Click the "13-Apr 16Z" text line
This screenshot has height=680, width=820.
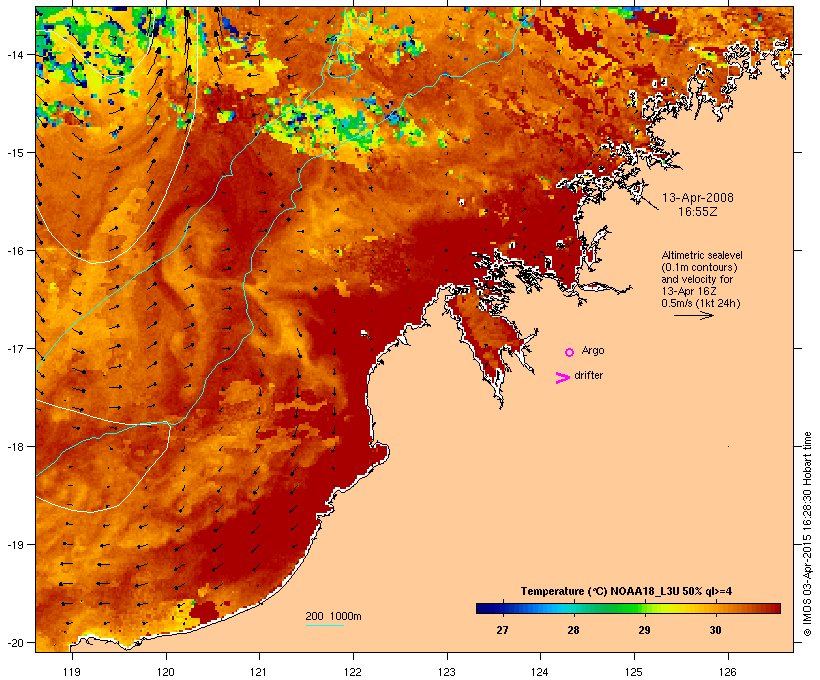[689, 291]
